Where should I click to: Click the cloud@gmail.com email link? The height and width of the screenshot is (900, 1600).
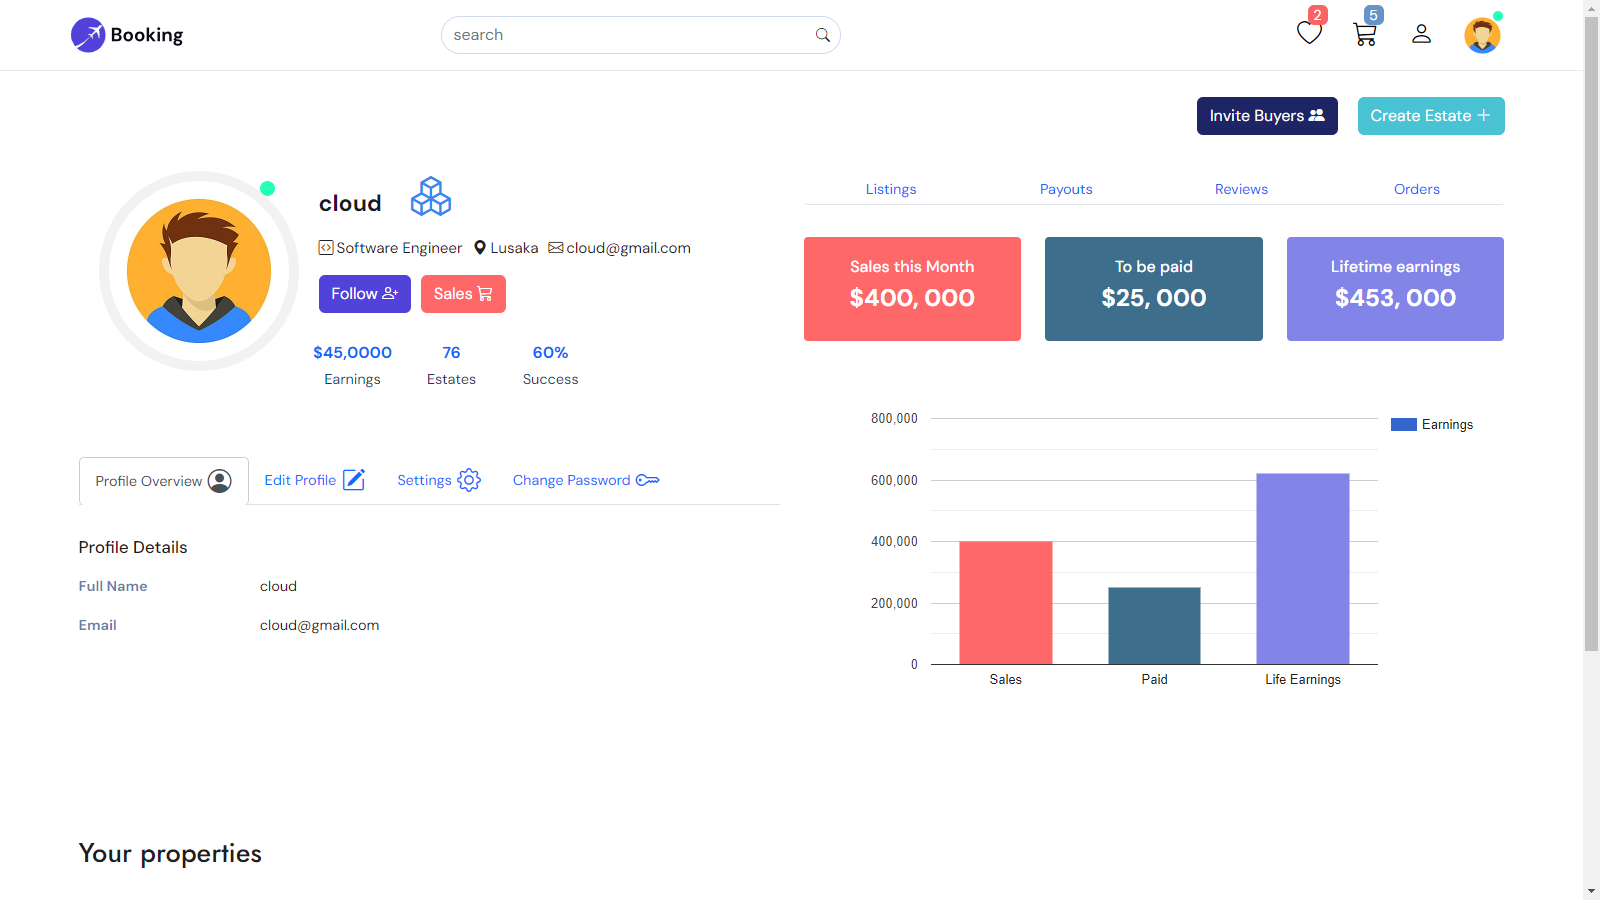pos(628,247)
